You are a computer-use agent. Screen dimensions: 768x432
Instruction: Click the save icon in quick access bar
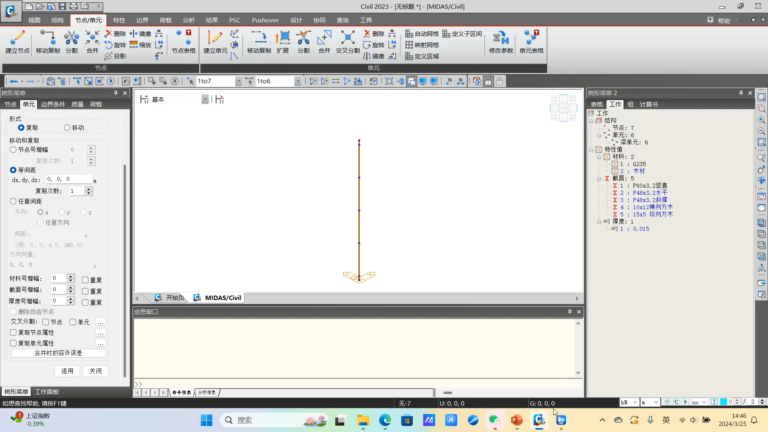coord(62,6)
